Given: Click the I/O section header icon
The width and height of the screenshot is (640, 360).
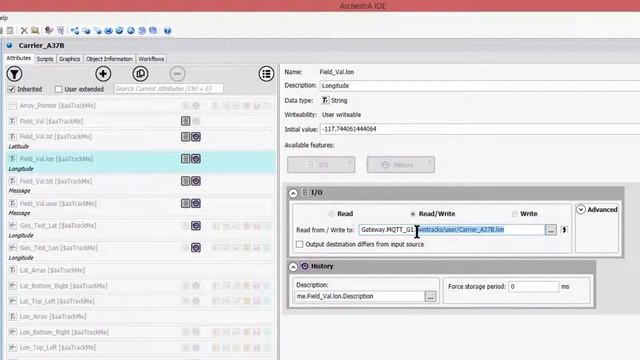Looking at the screenshot, I should (304, 192).
